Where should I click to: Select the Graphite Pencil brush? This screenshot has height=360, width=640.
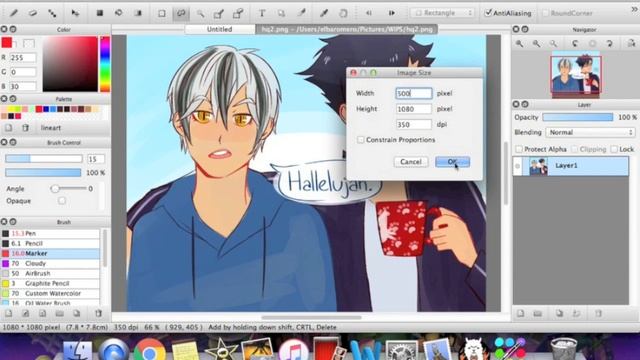click(x=50, y=283)
